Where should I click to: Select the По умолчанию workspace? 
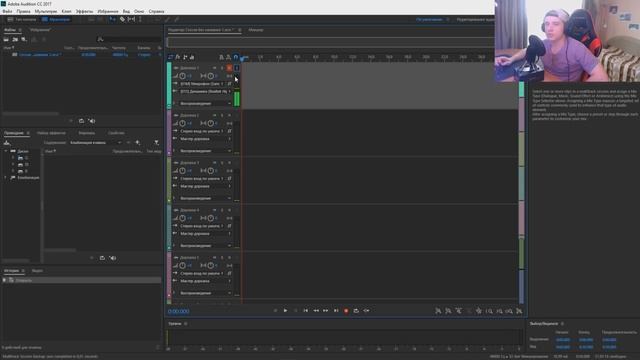(x=429, y=19)
